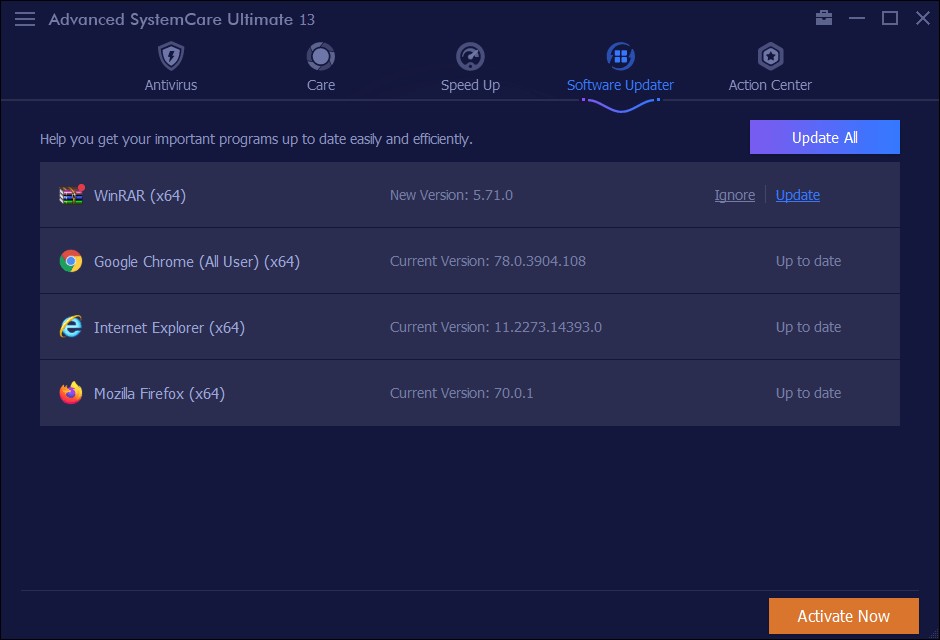This screenshot has width=940, height=640.
Task: Click the WinRAR application icon
Action: [68, 194]
